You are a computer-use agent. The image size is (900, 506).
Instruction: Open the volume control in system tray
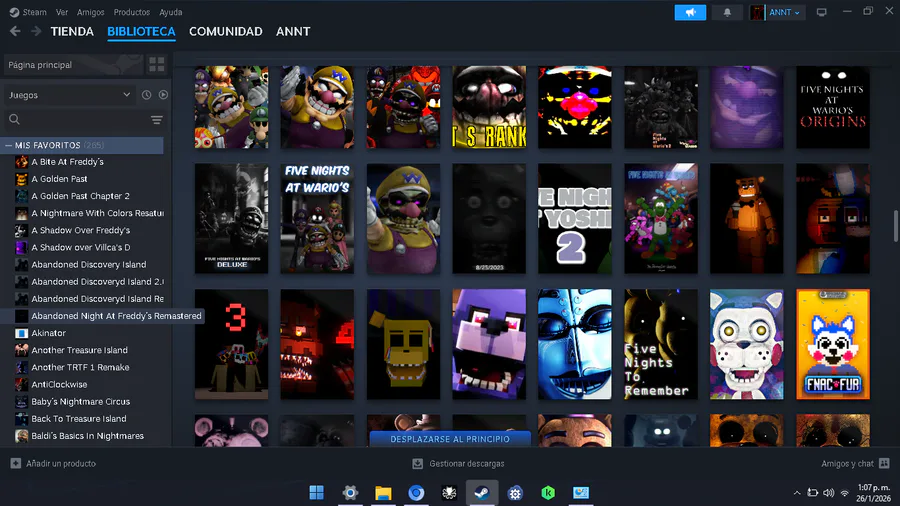click(828, 493)
